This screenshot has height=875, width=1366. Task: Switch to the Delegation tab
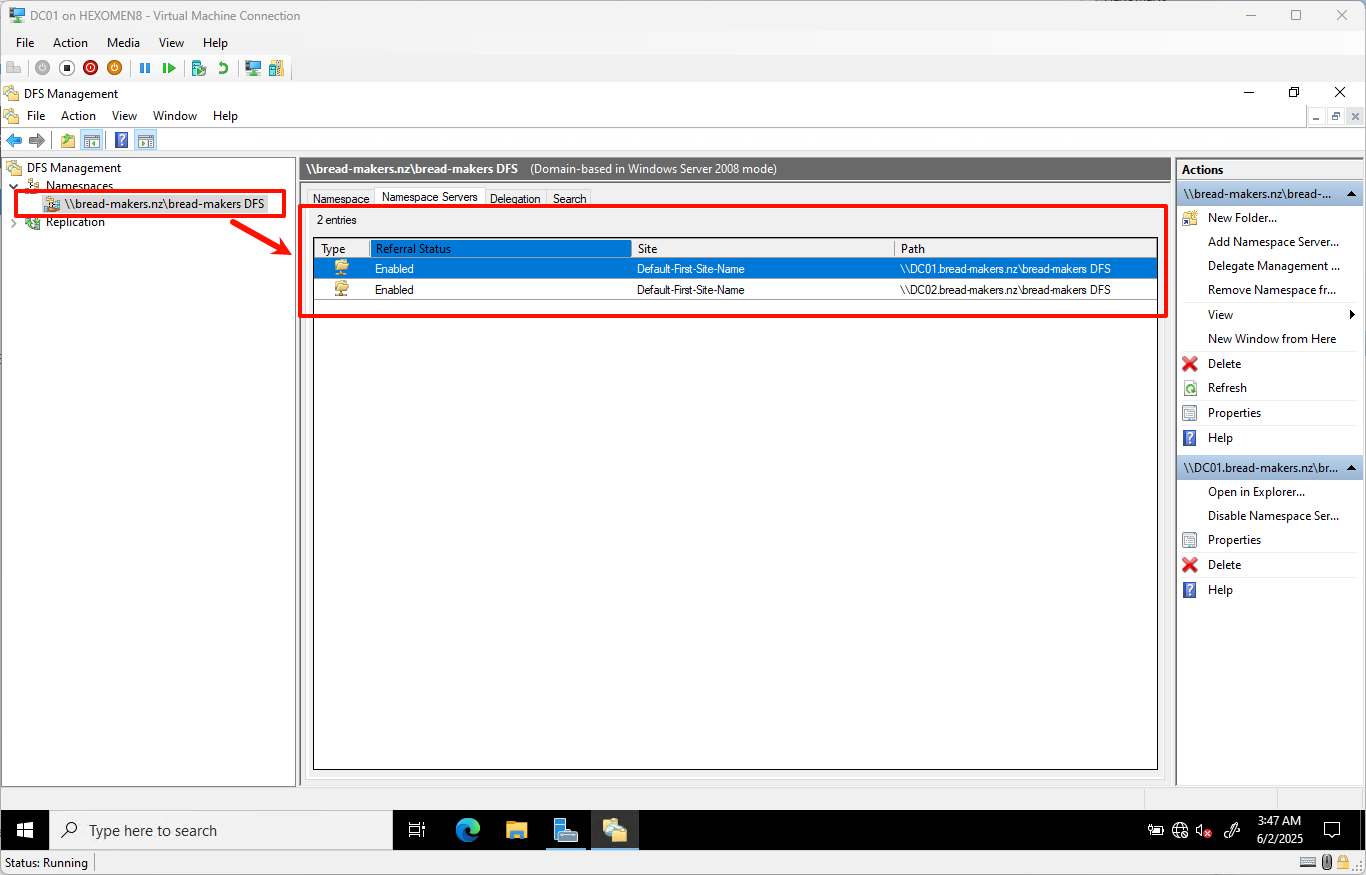click(515, 199)
